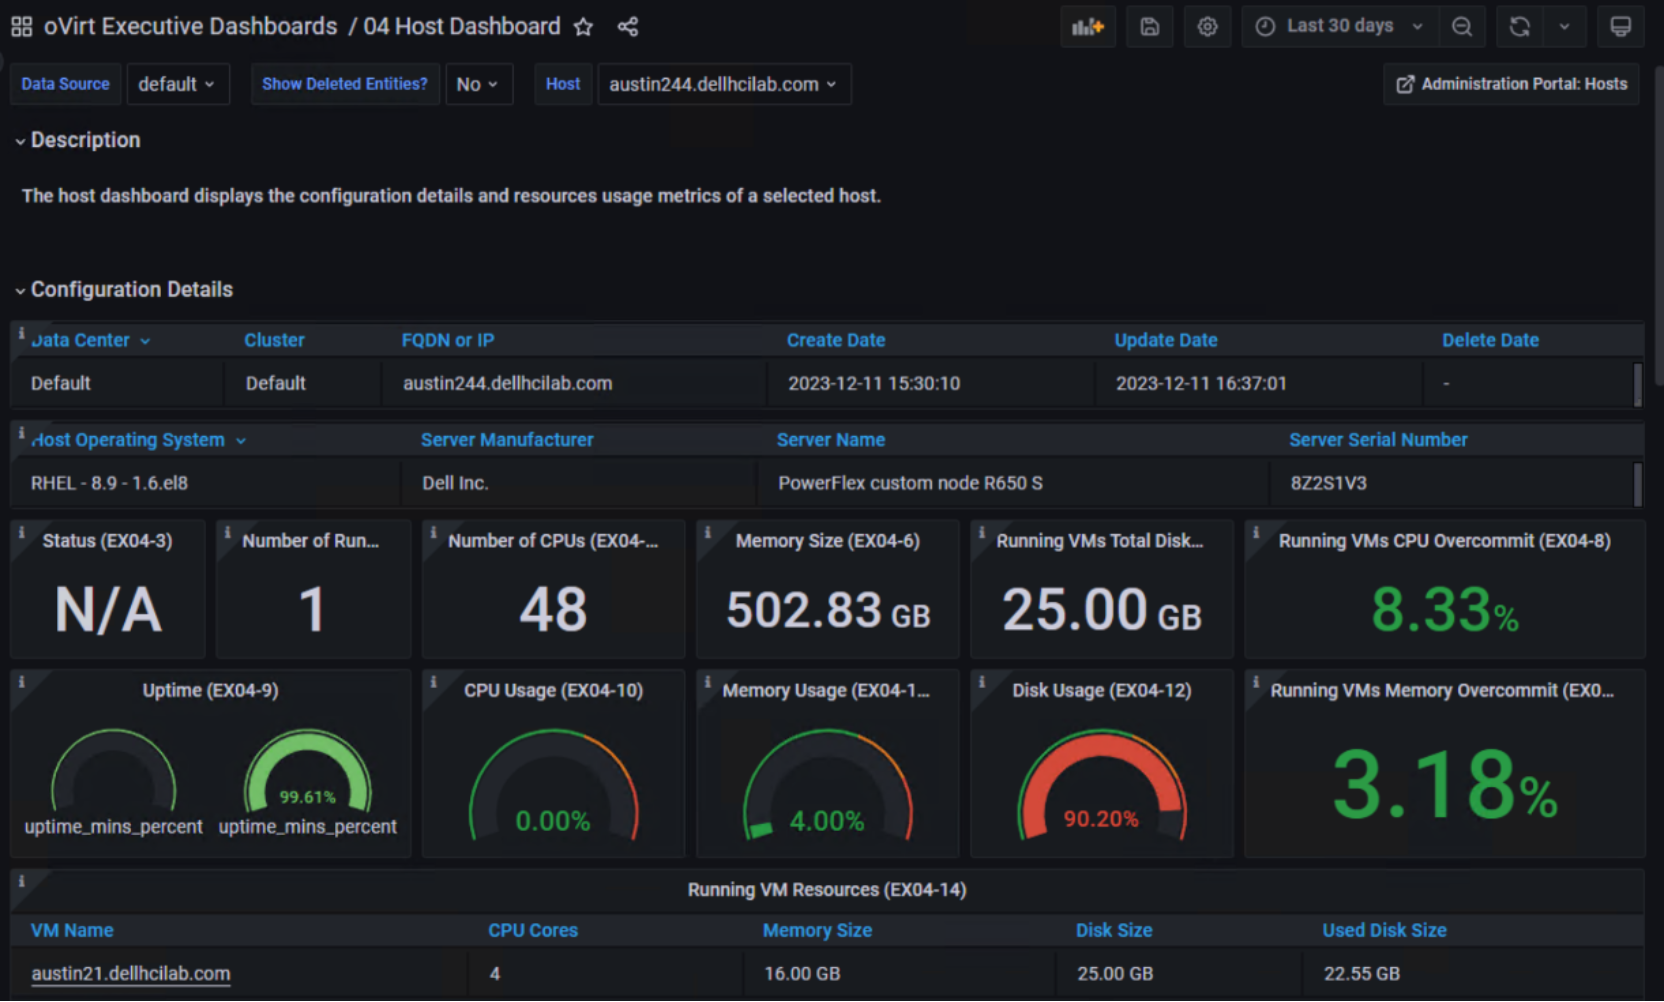Show info for Number of CPUs panel

433,532
